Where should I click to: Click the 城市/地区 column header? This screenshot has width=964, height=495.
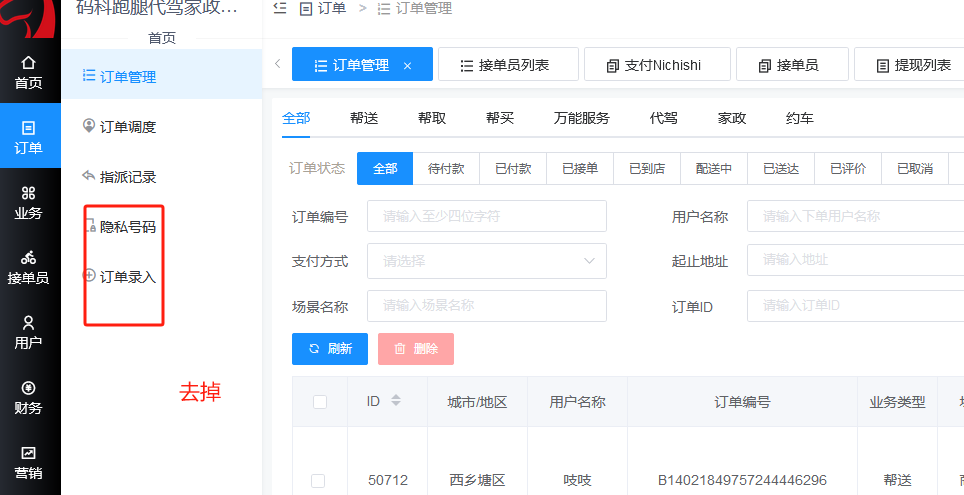coord(477,402)
